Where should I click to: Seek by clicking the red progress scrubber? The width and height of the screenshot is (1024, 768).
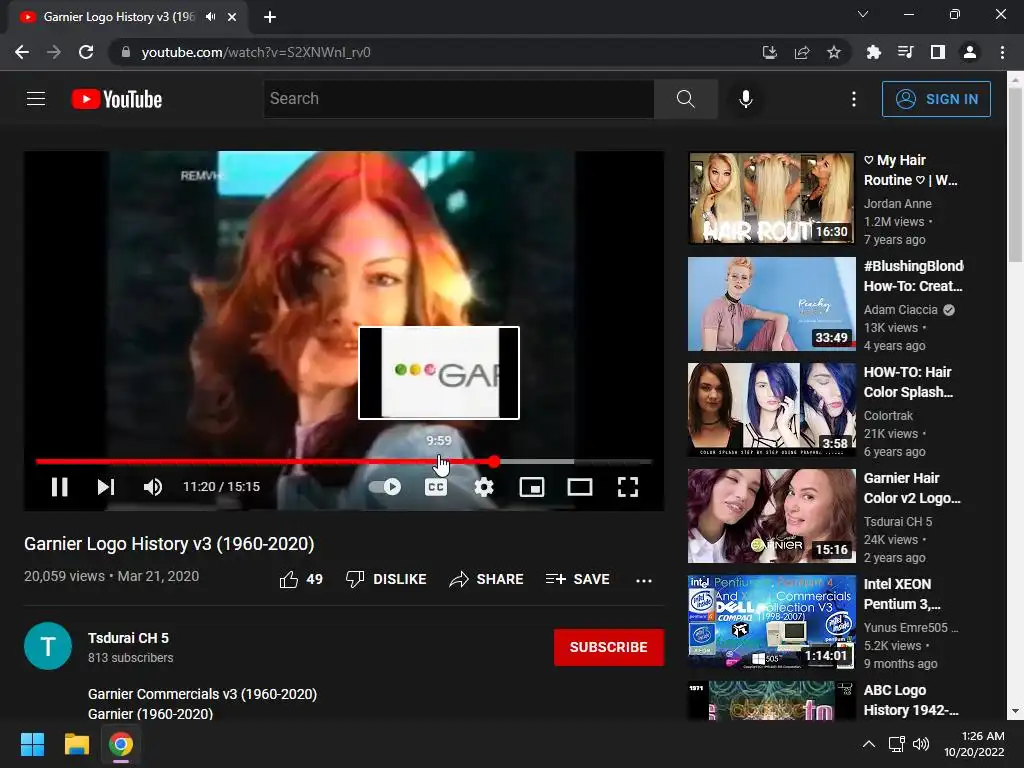coord(494,462)
